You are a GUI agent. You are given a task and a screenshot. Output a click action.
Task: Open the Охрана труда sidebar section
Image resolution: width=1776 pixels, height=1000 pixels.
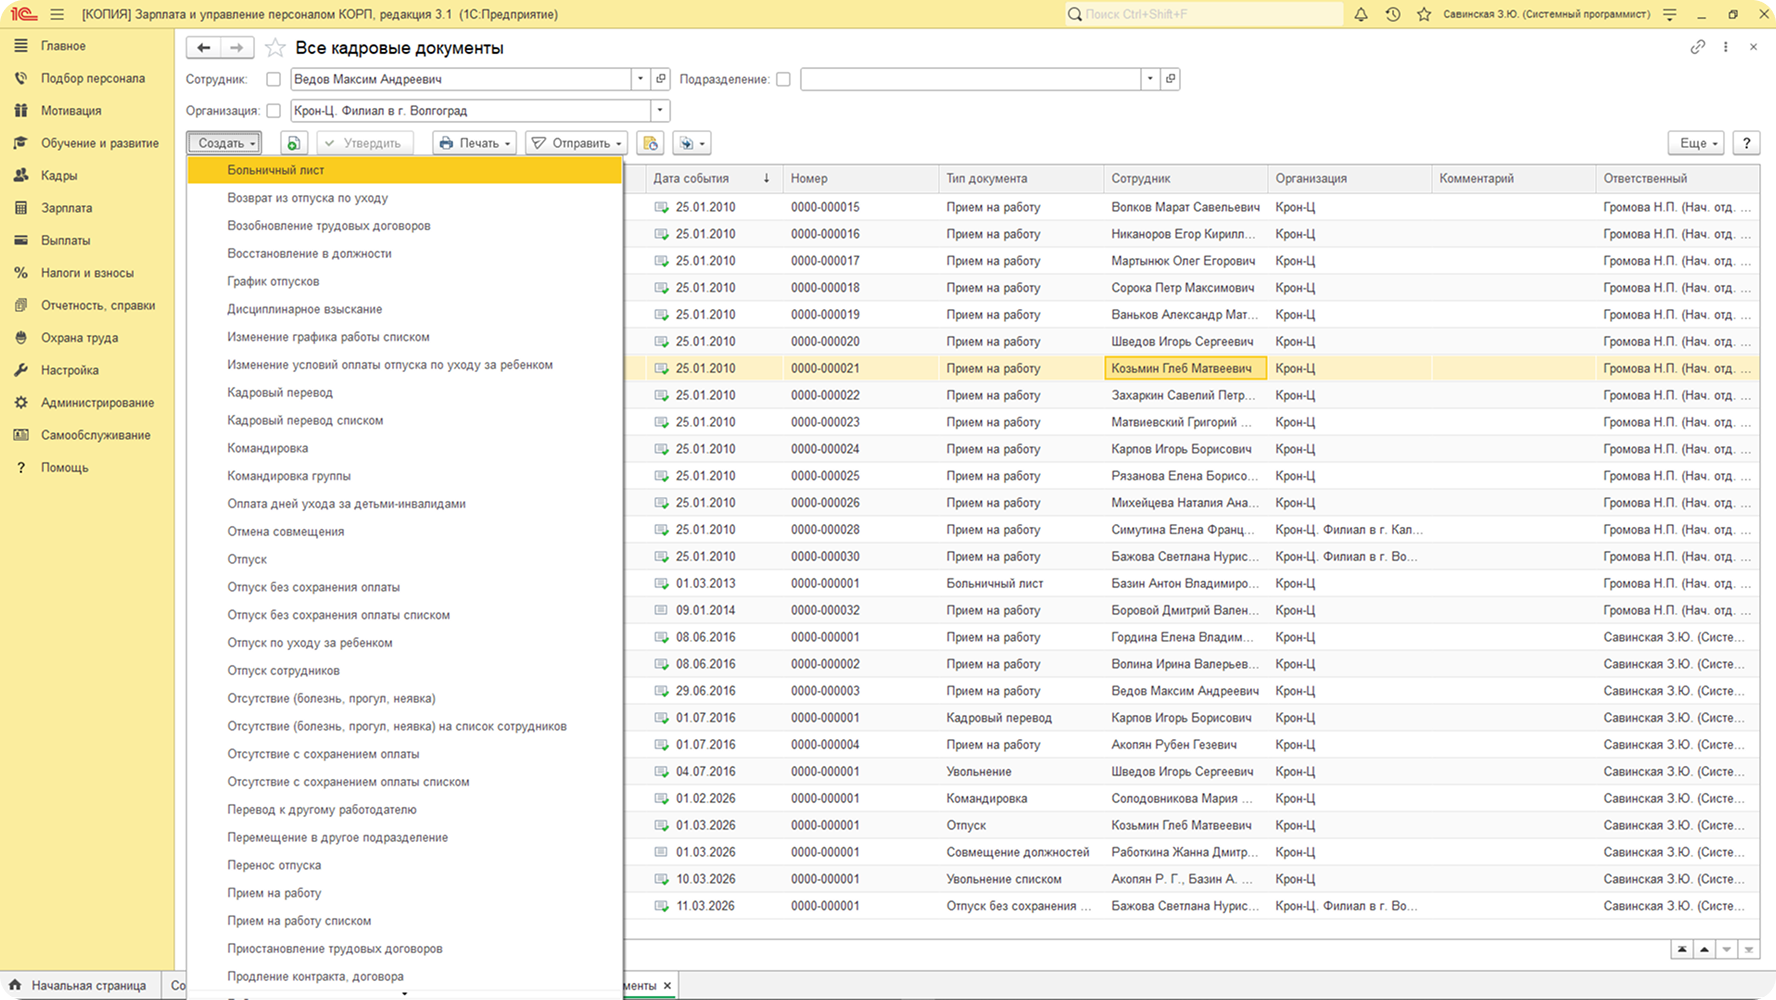pos(79,338)
